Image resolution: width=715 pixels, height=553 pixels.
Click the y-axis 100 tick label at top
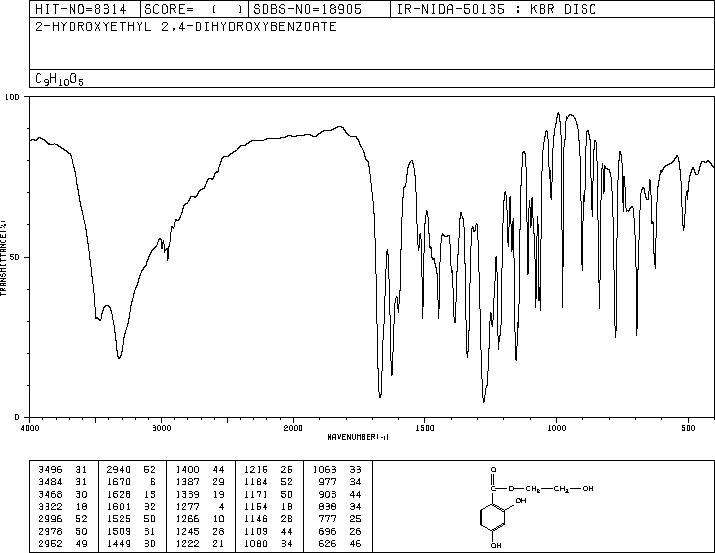click(12, 97)
